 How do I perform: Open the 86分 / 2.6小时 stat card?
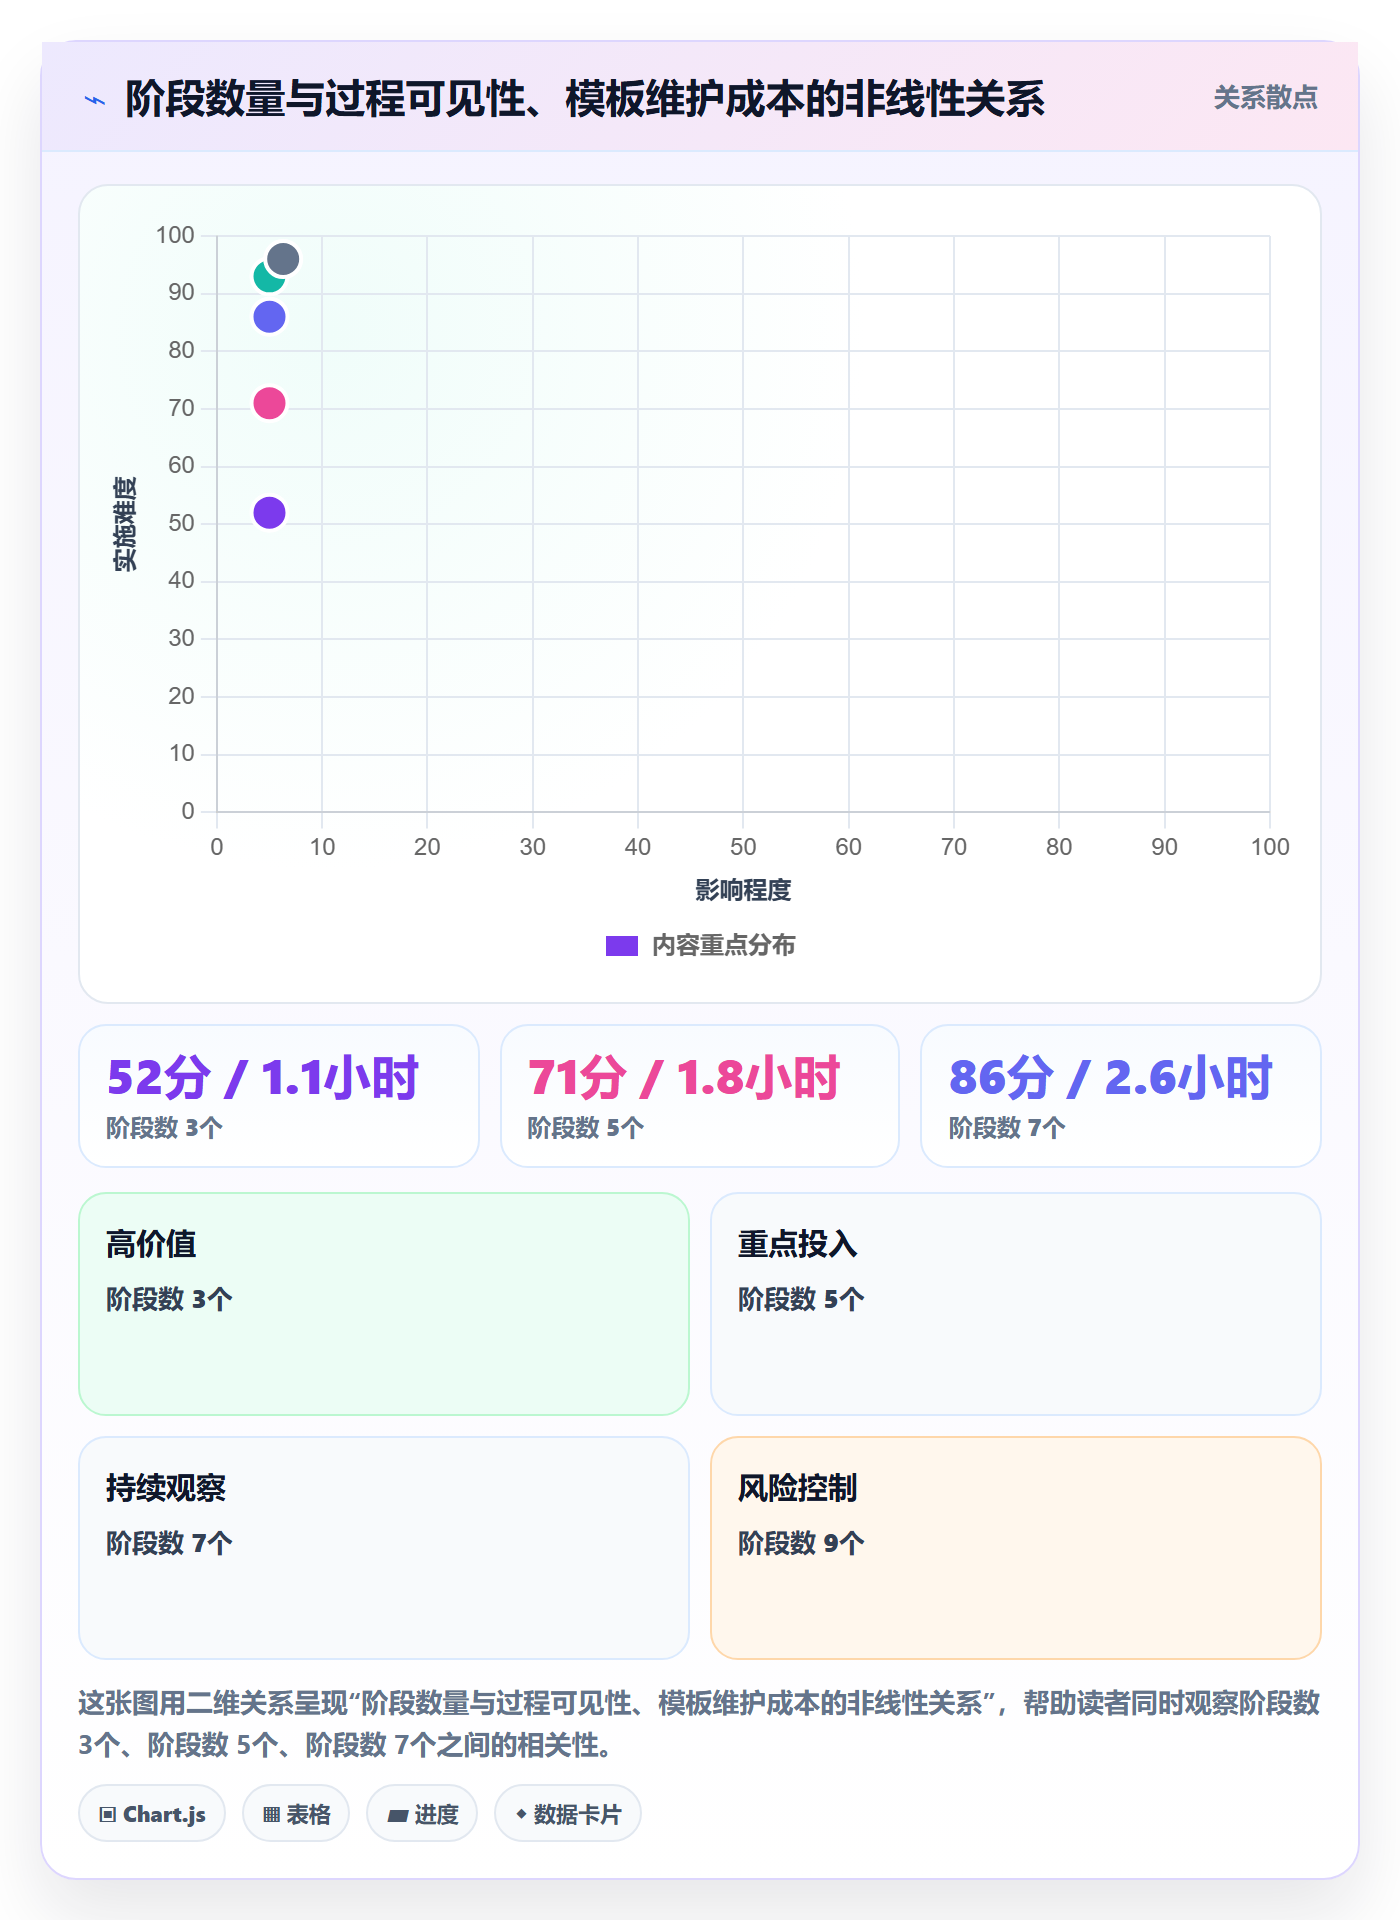[1121, 1096]
